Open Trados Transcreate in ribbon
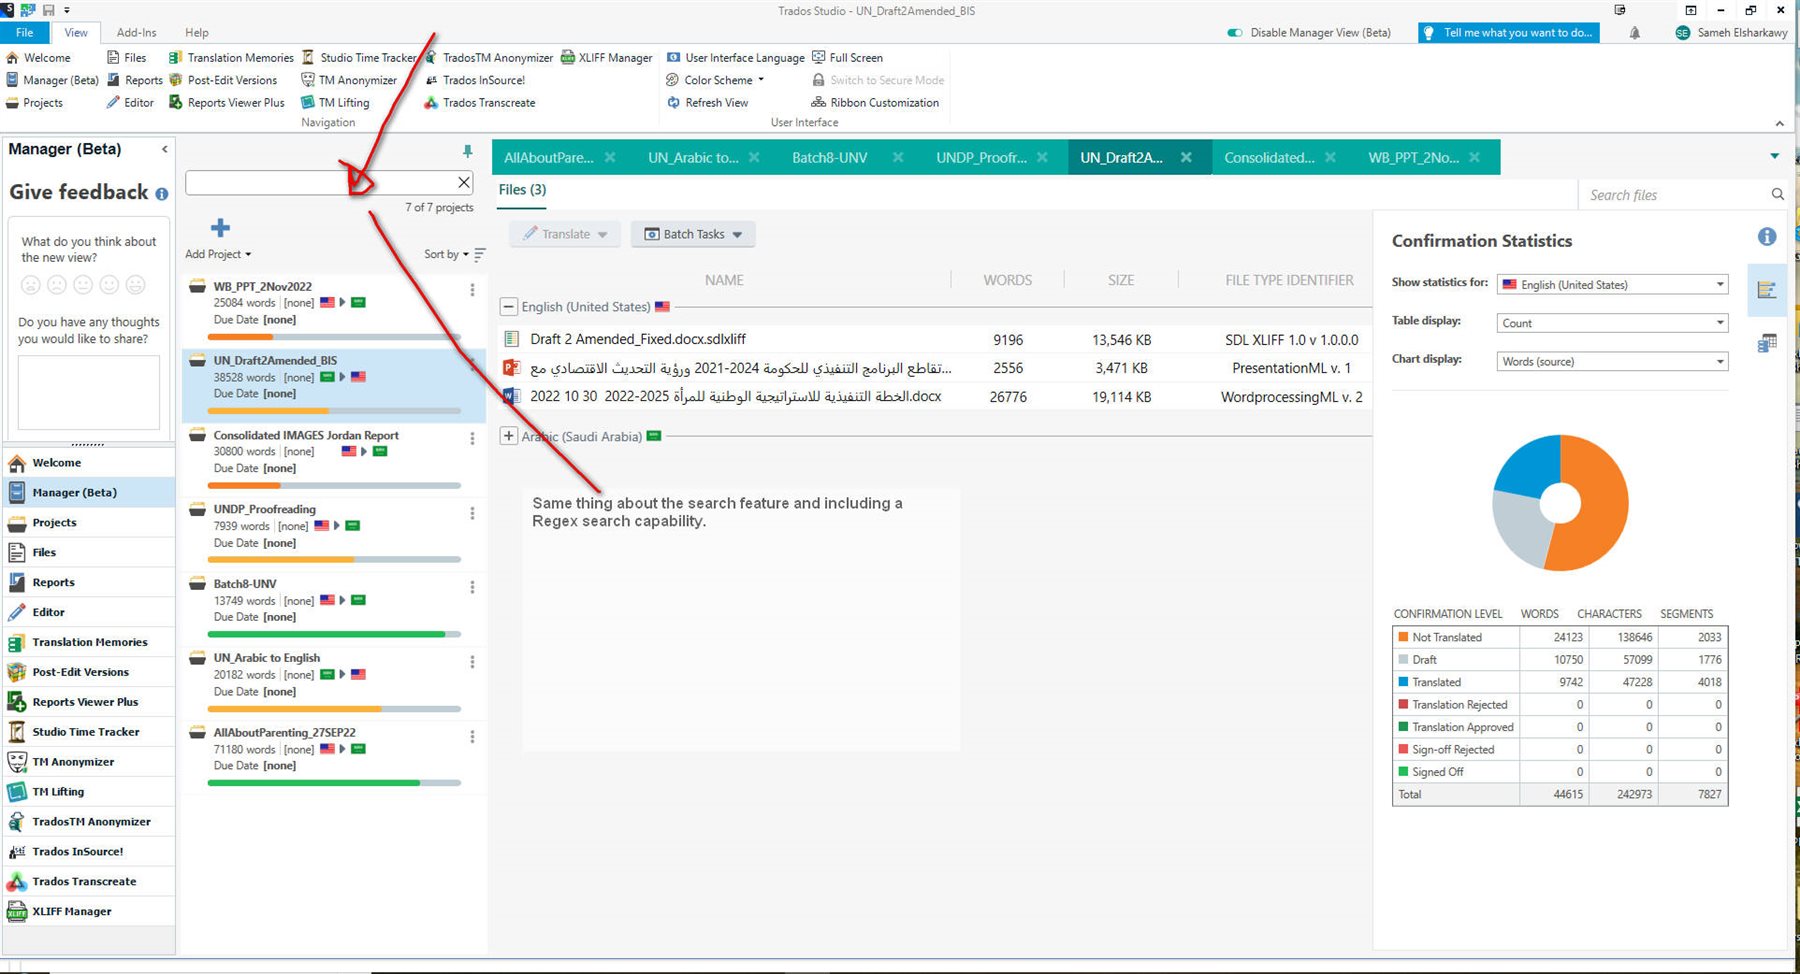Screen dimensions: 1800x974 click(x=480, y=102)
